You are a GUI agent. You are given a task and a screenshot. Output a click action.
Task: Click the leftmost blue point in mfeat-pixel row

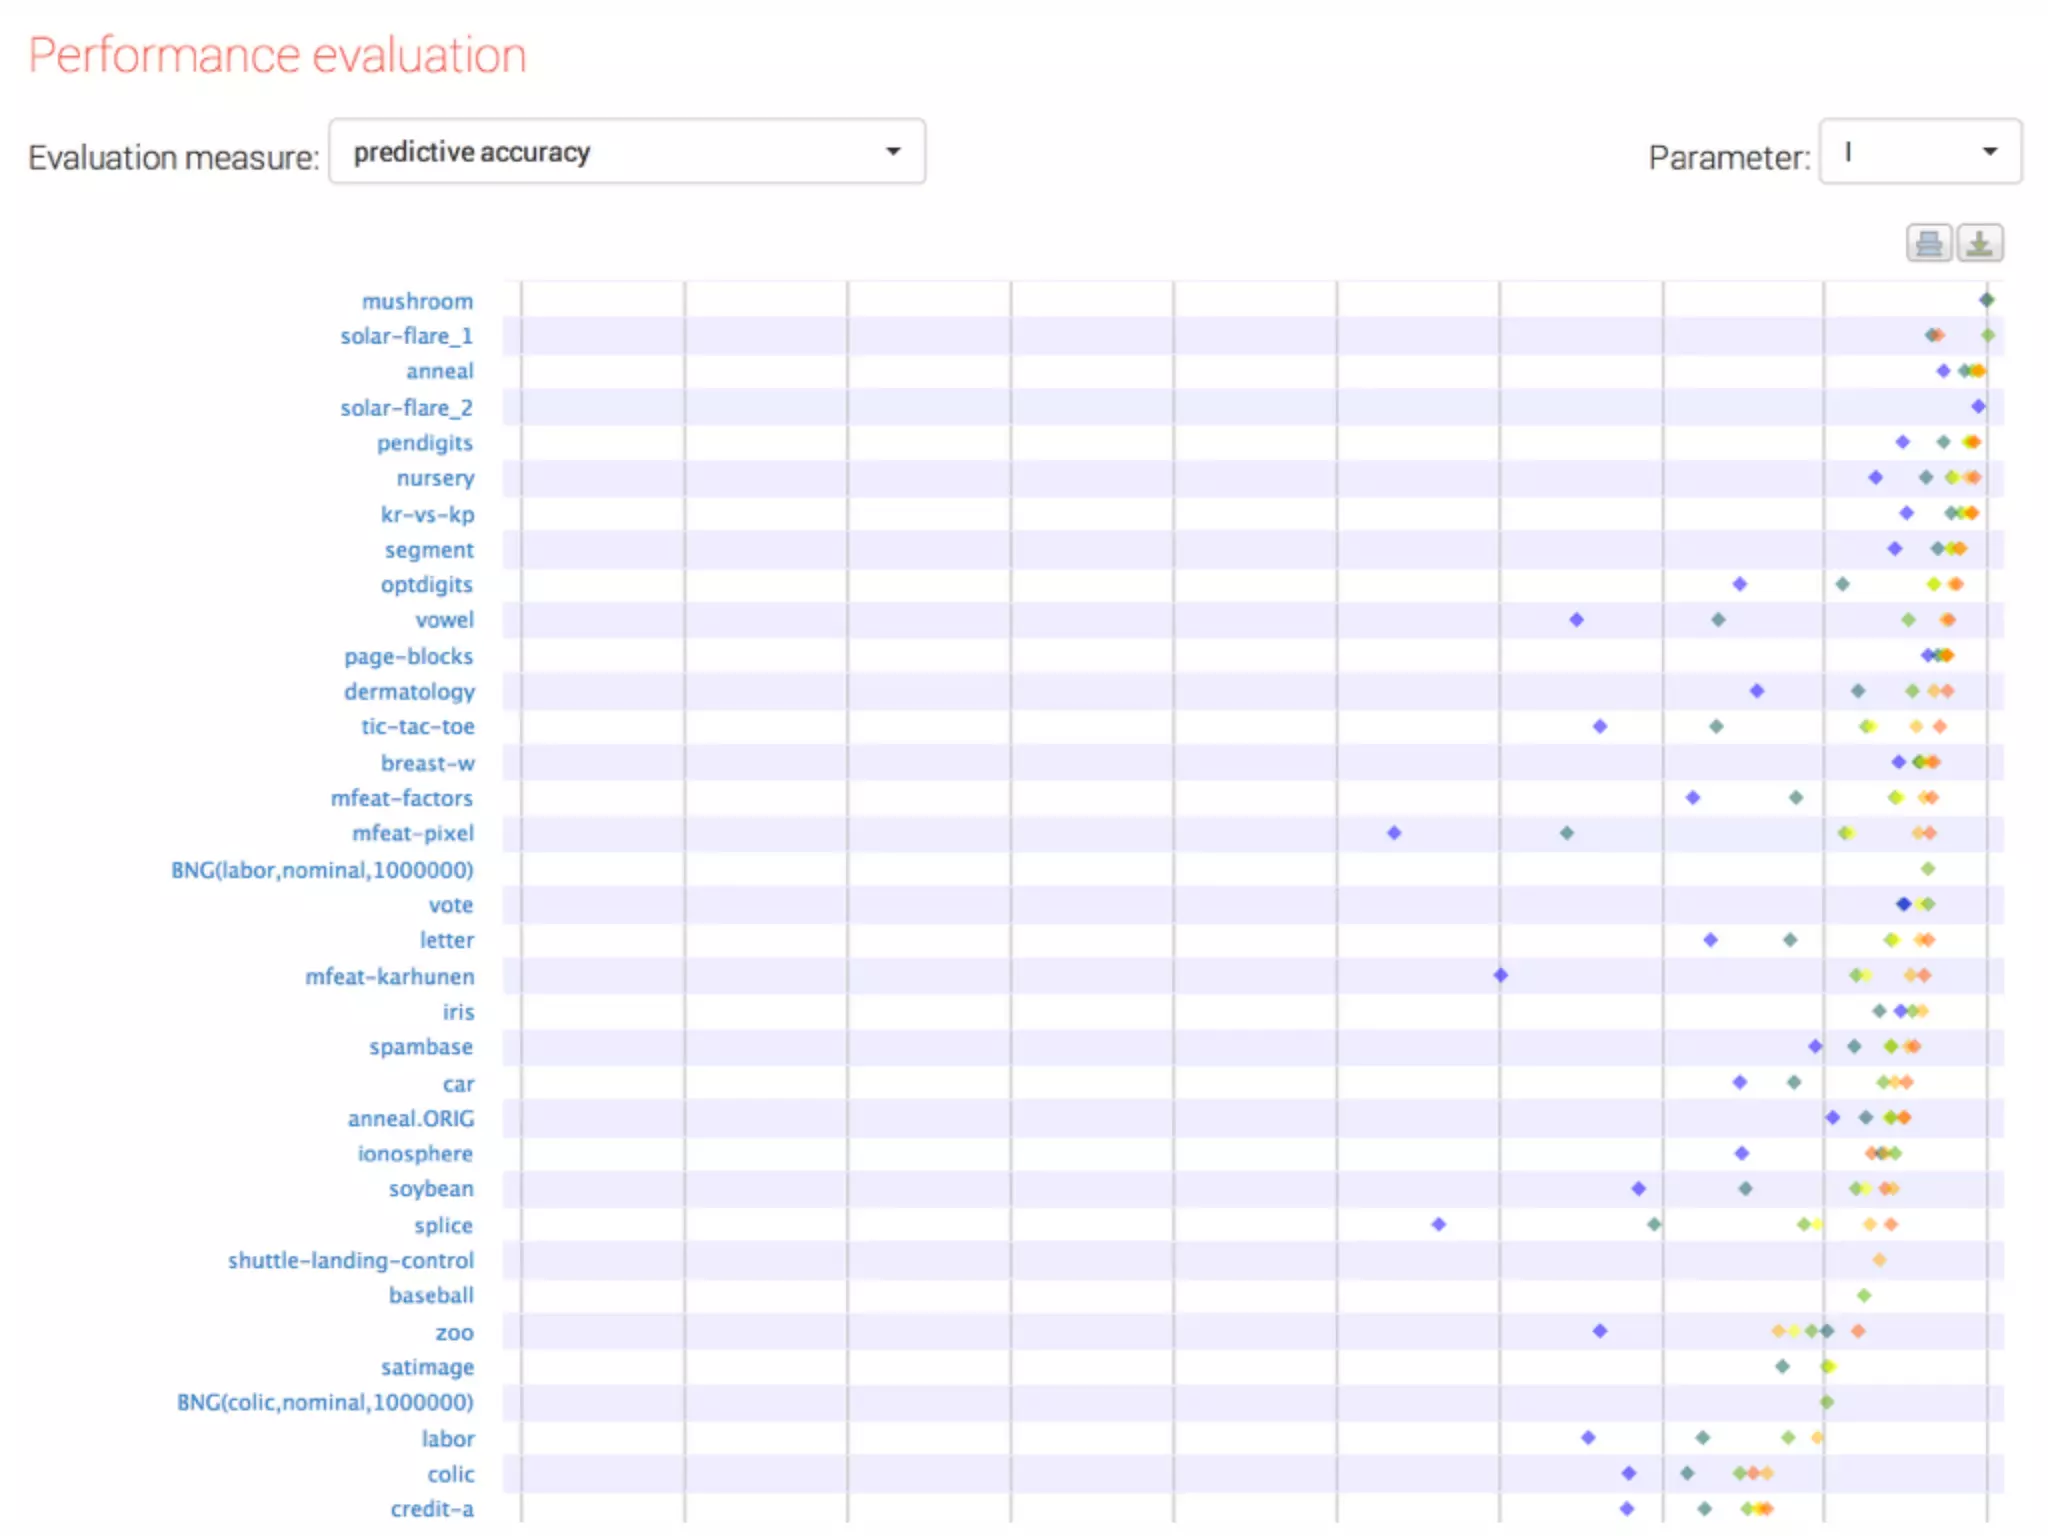click(x=1394, y=833)
